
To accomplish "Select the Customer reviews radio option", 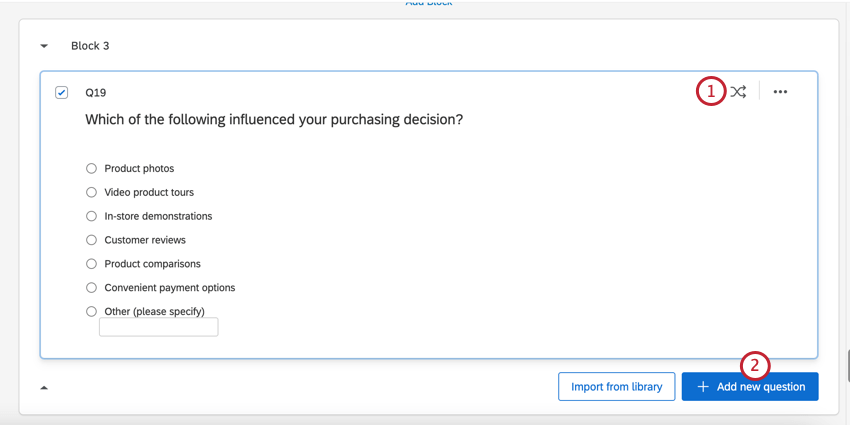I will (92, 240).
